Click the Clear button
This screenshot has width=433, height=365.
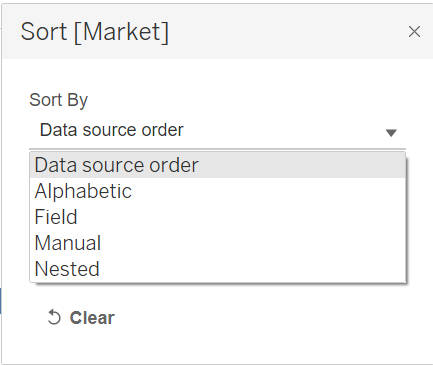coord(81,318)
